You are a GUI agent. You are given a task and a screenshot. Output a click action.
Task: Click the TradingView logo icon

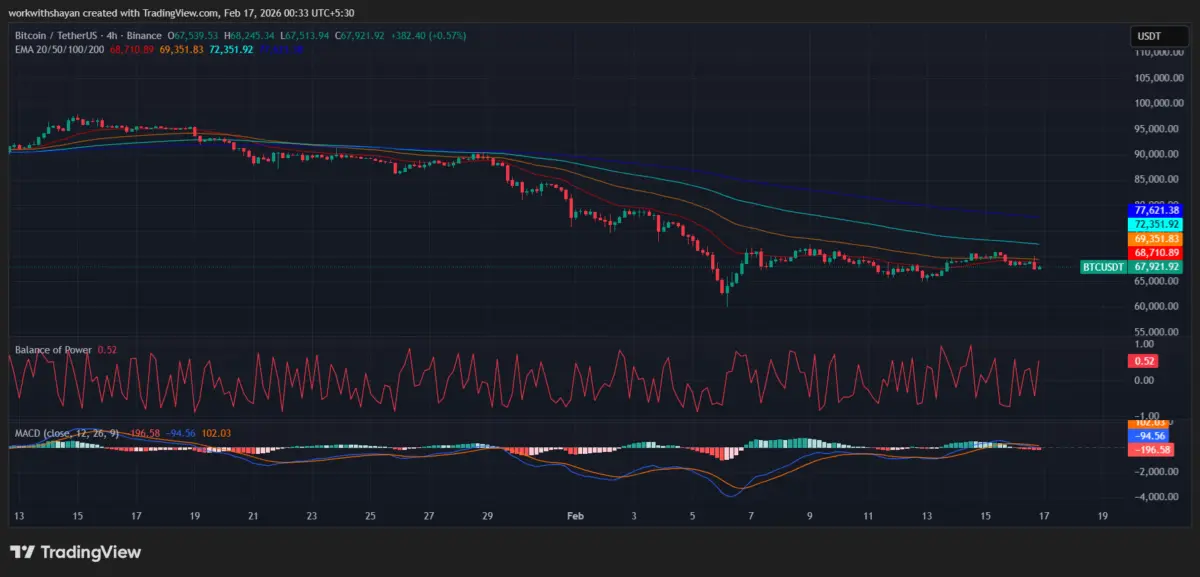pyautogui.click(x=22, y=552)
